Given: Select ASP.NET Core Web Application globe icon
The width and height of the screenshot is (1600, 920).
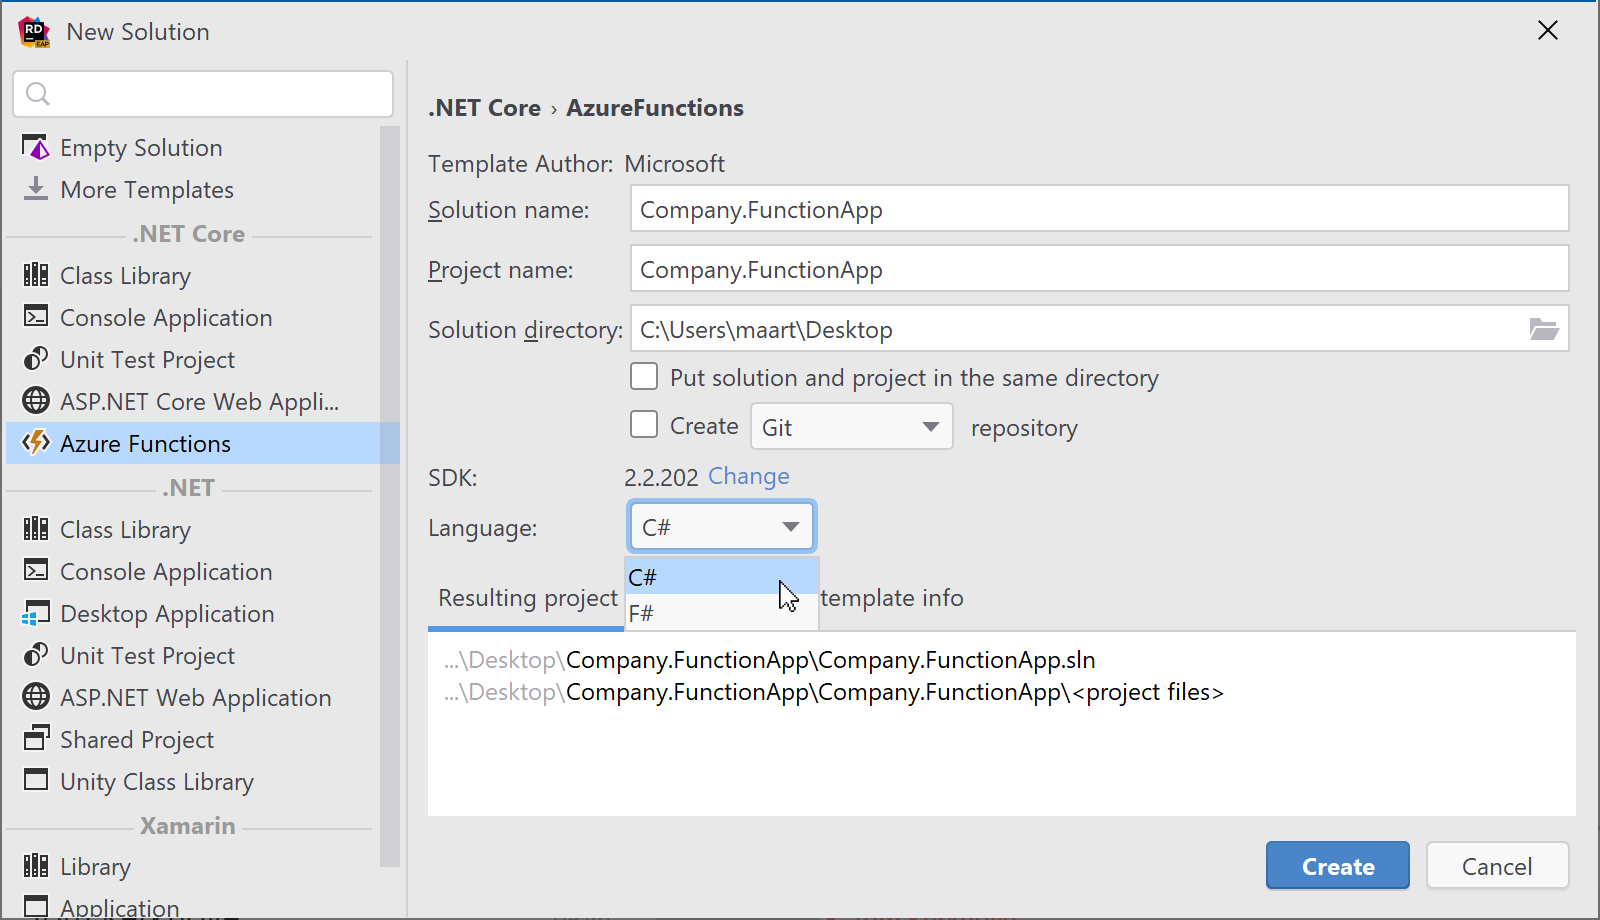Looking at the screenshot, I should coord(36,401).
